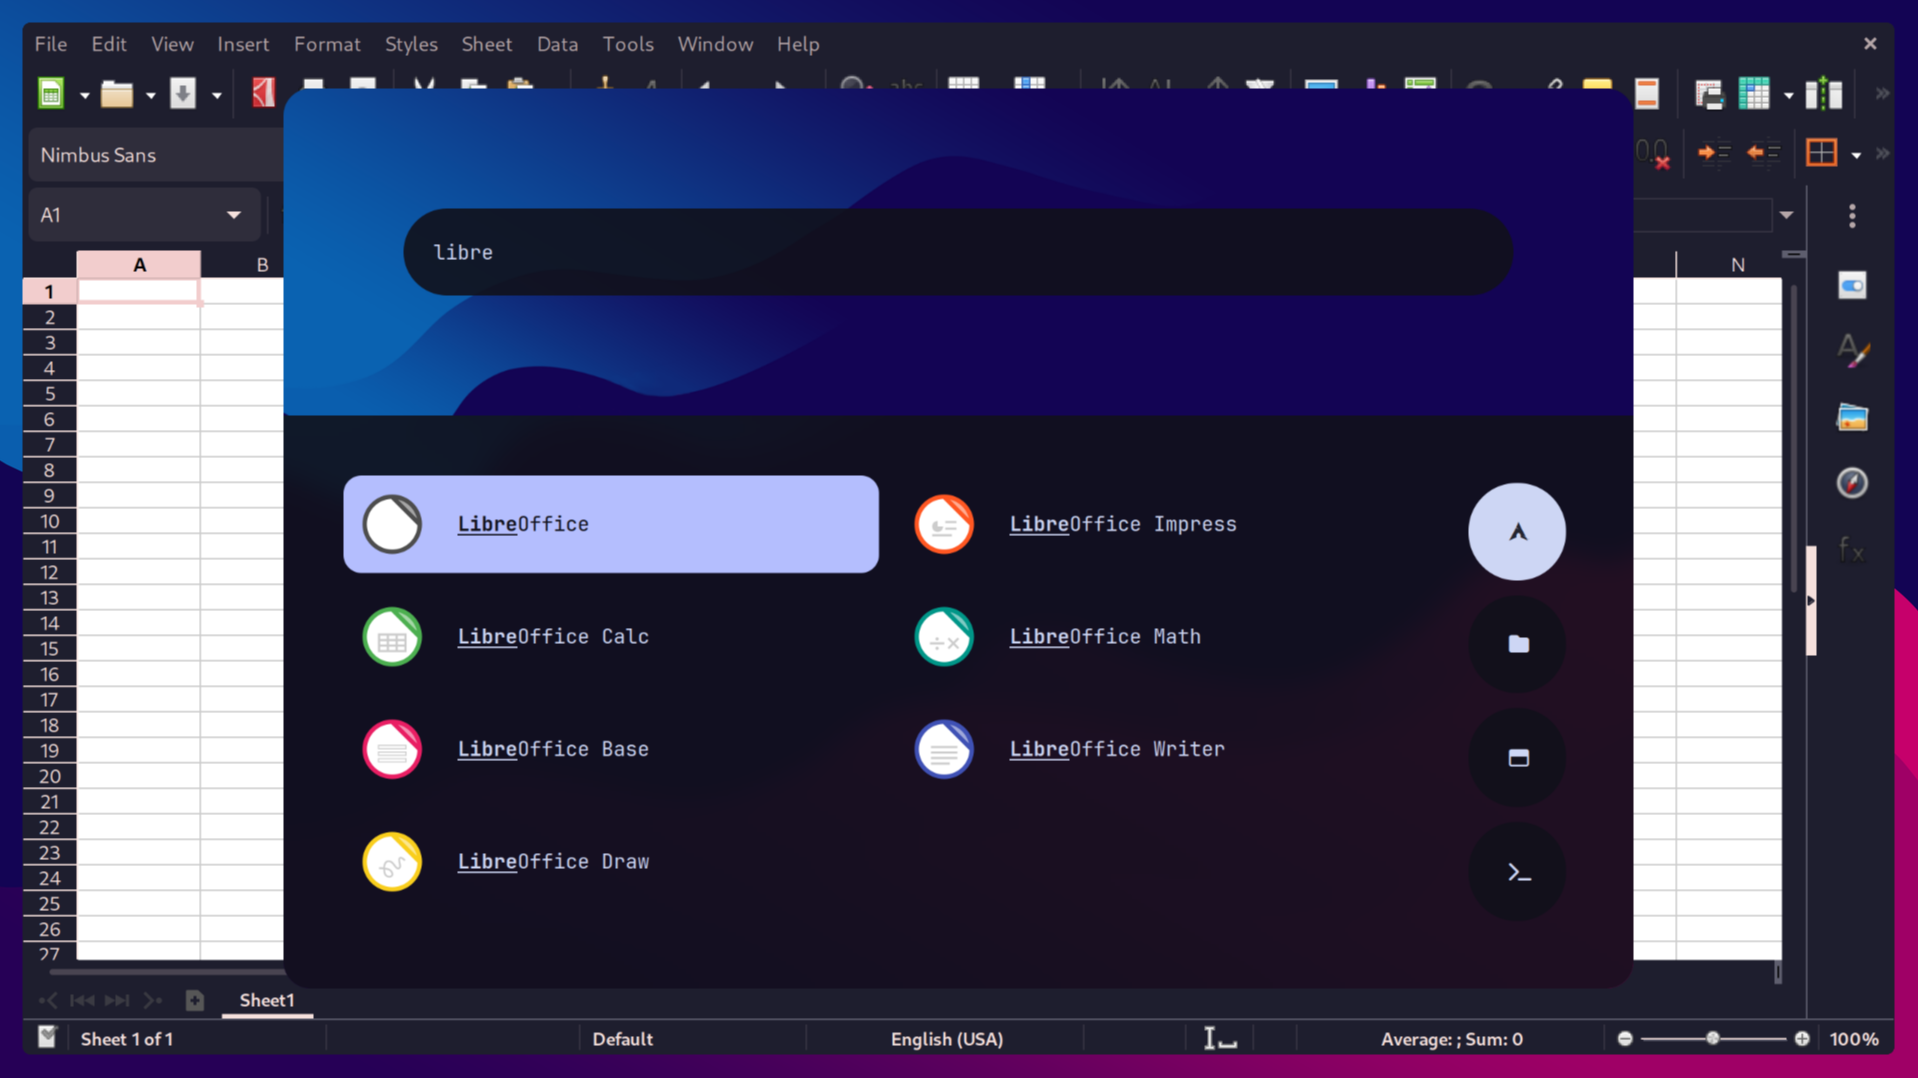Viewport: 1918px width, 1078px height.
Task: Open sidebar settings three-dot menu
Action: pos(1852,216)
